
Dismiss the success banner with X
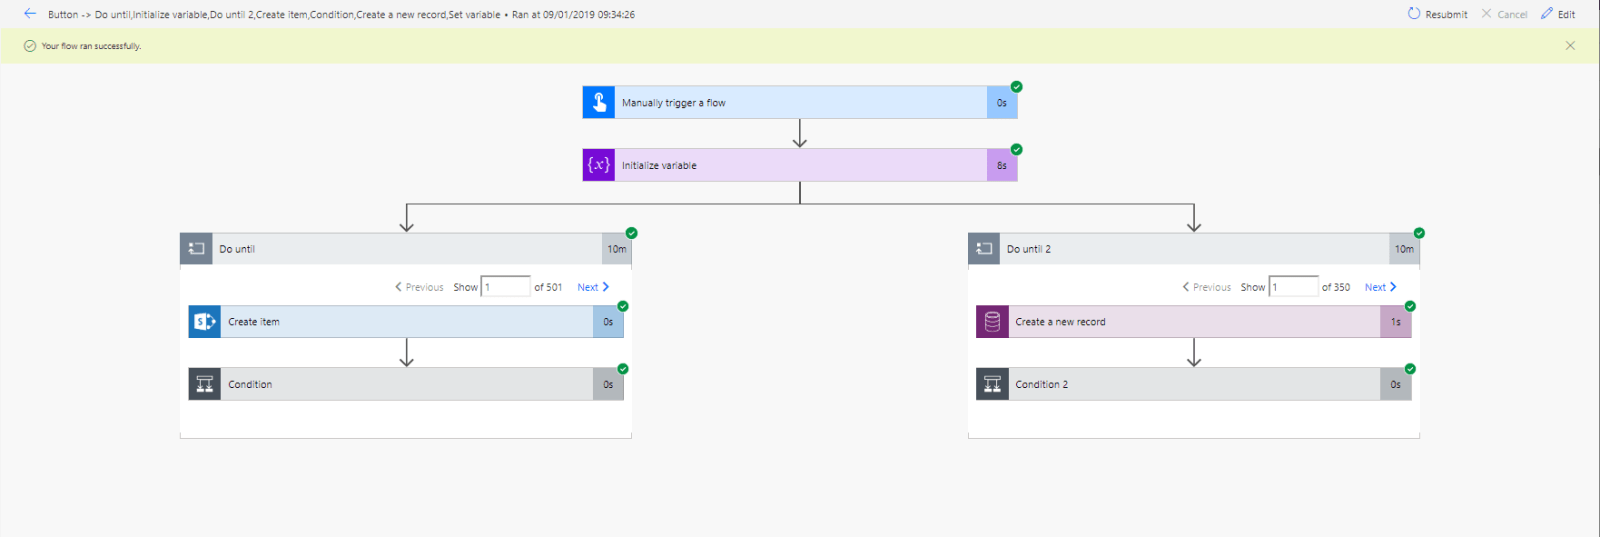tap(1570, 46)
